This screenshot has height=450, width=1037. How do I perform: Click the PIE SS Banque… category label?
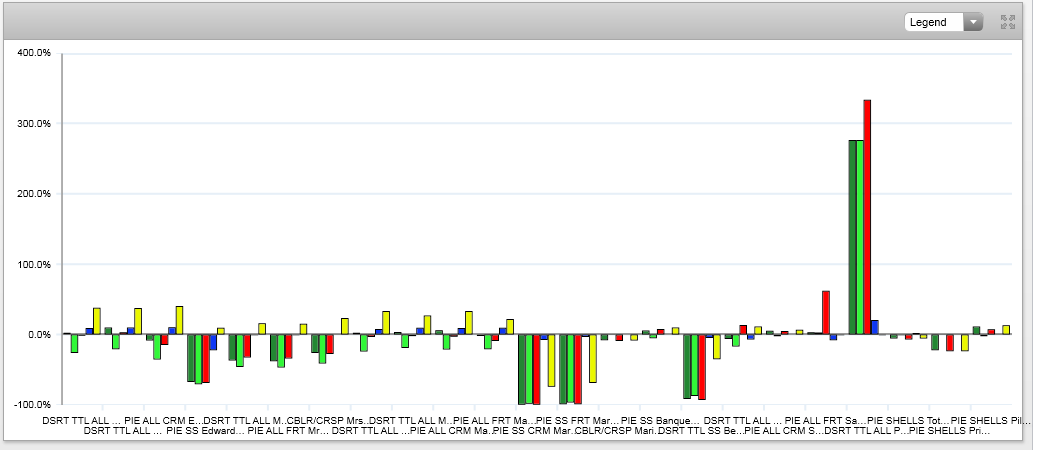pos(659,420)
